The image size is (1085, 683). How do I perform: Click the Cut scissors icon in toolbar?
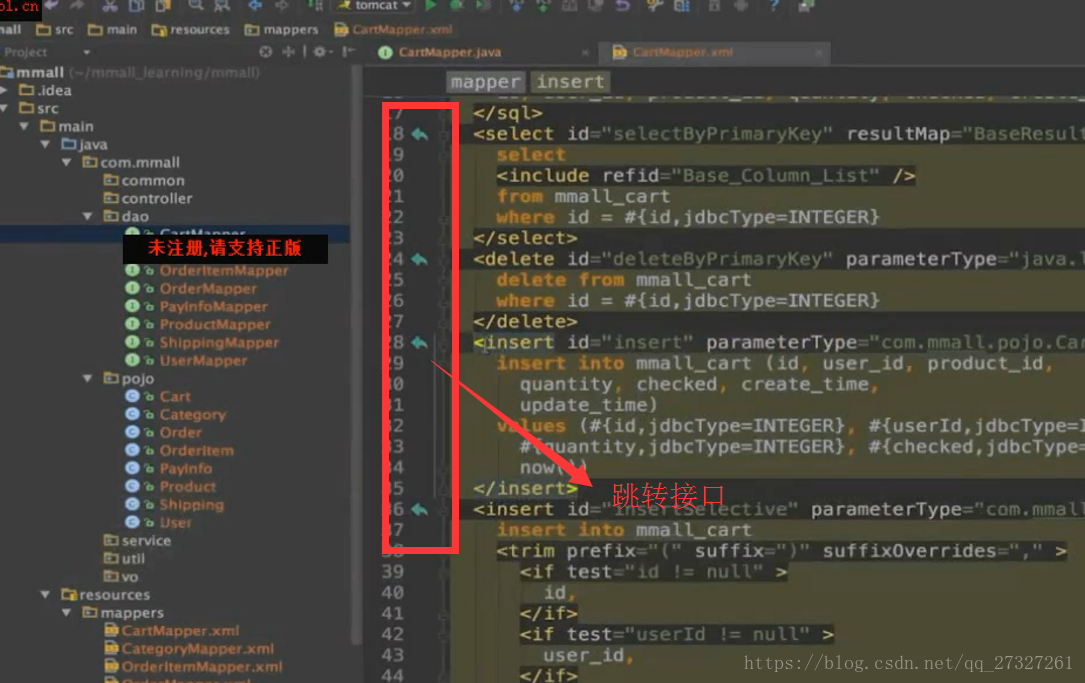[x=109, y=6]
